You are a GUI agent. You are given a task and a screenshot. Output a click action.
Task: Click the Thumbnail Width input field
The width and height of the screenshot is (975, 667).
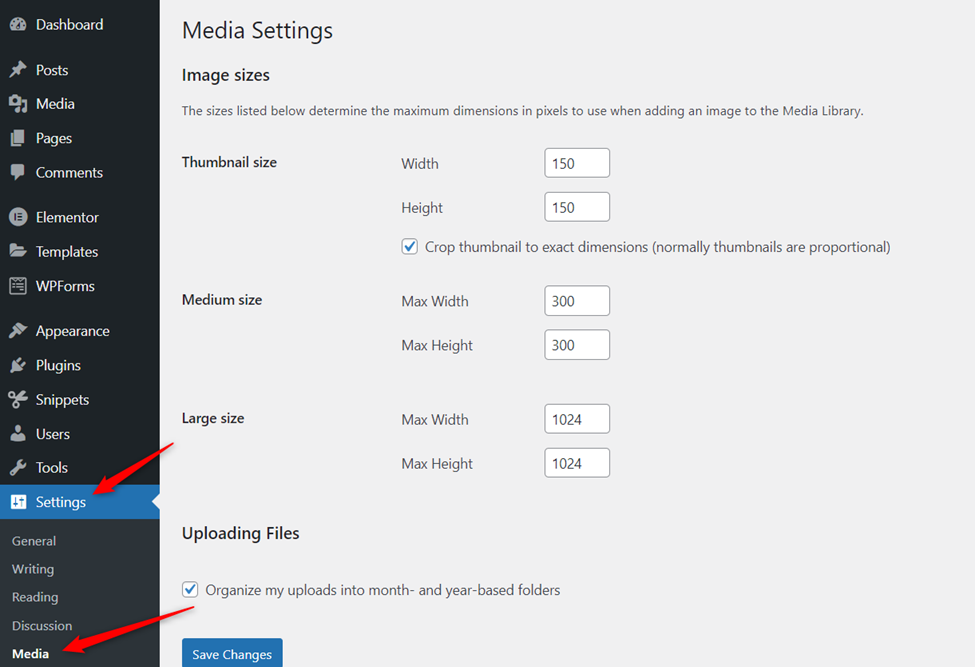click(x=576, y=163)
